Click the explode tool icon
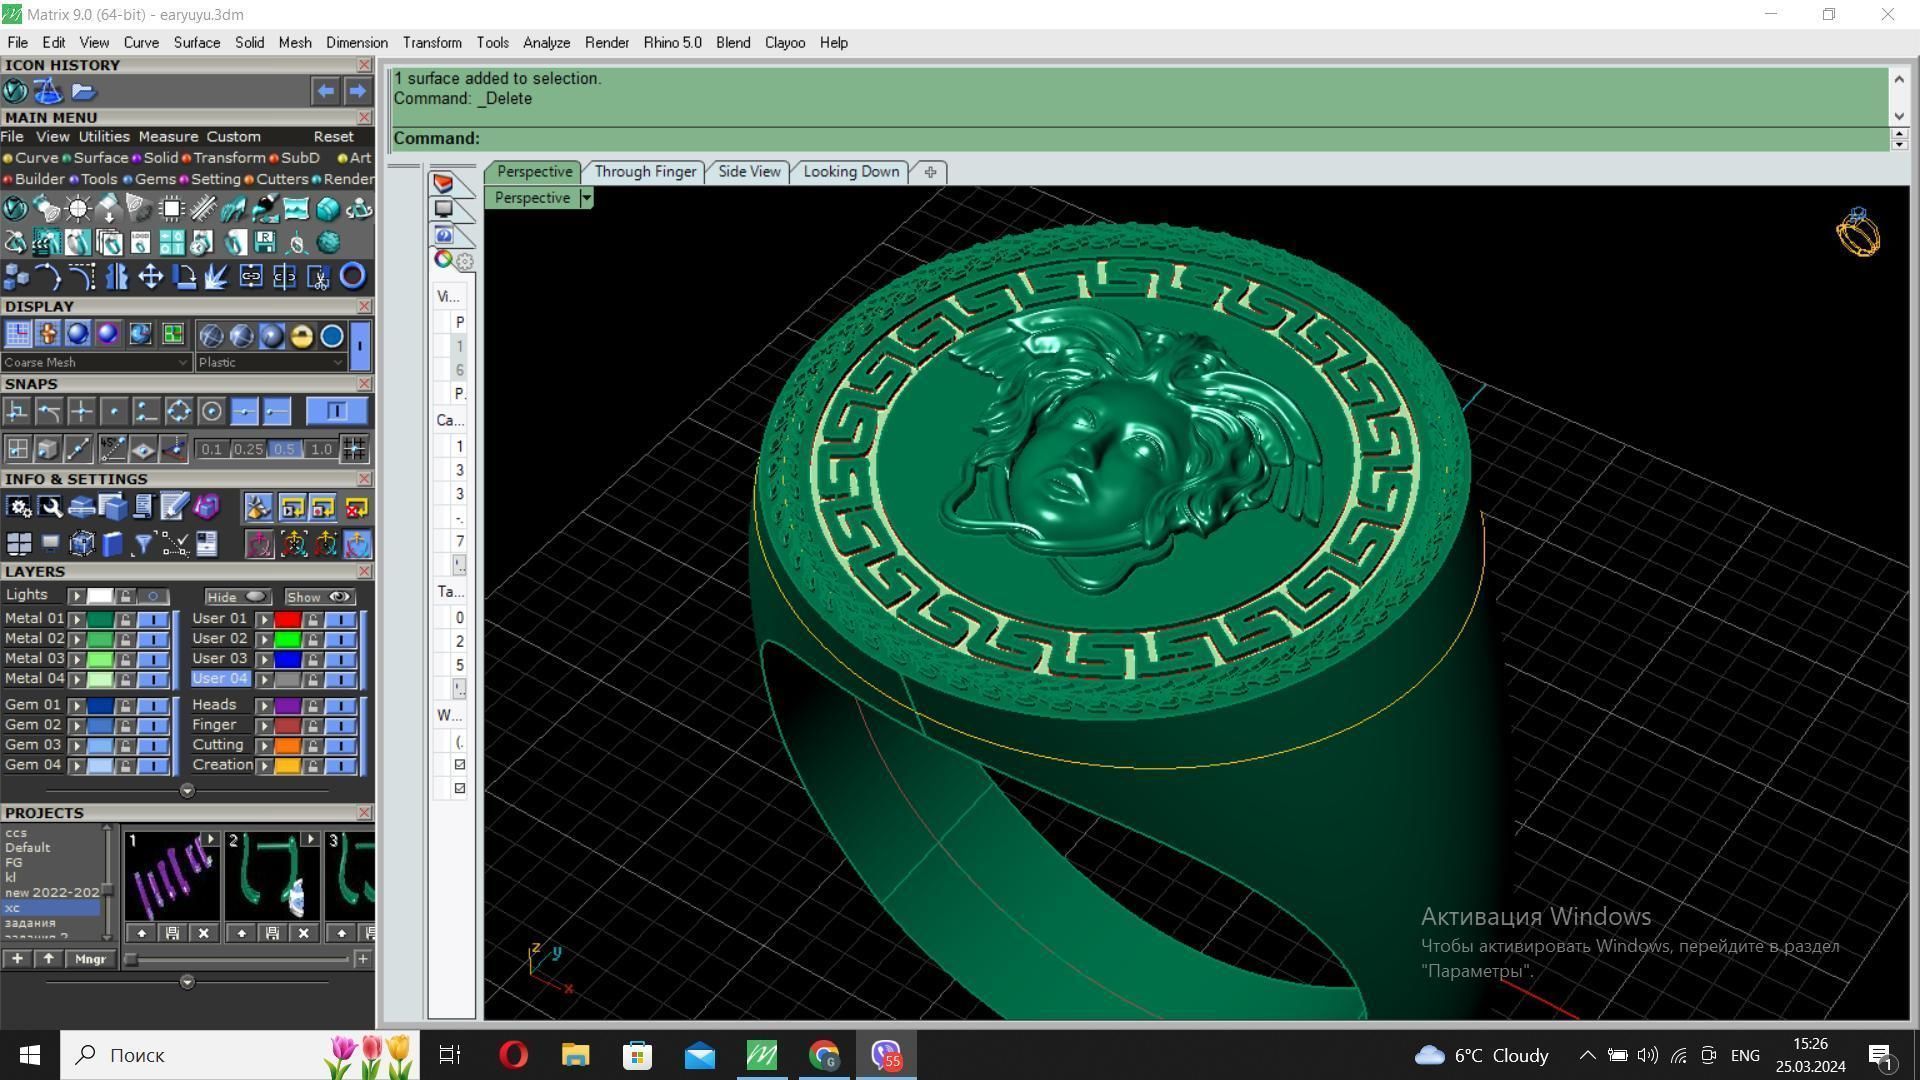The height and width of the screenshot is (1080, 1920). tap(216, 276)
